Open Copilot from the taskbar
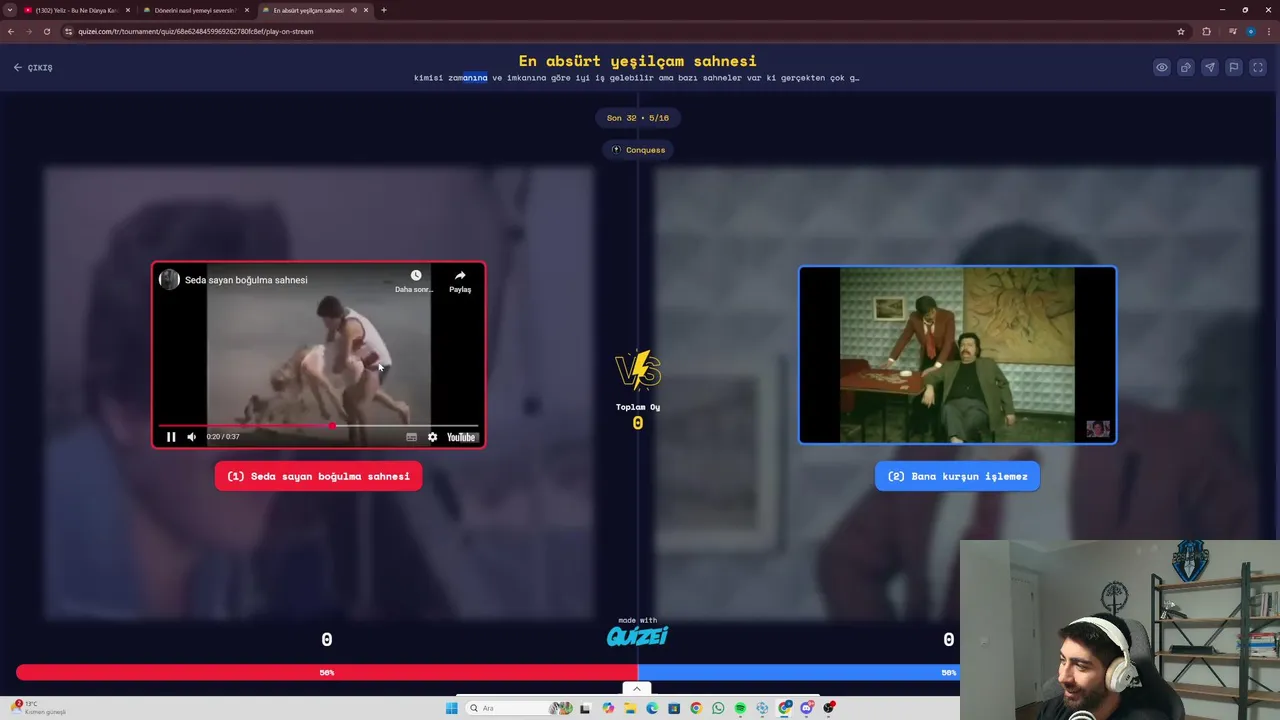1280x720 pixels. click(608, 708)
